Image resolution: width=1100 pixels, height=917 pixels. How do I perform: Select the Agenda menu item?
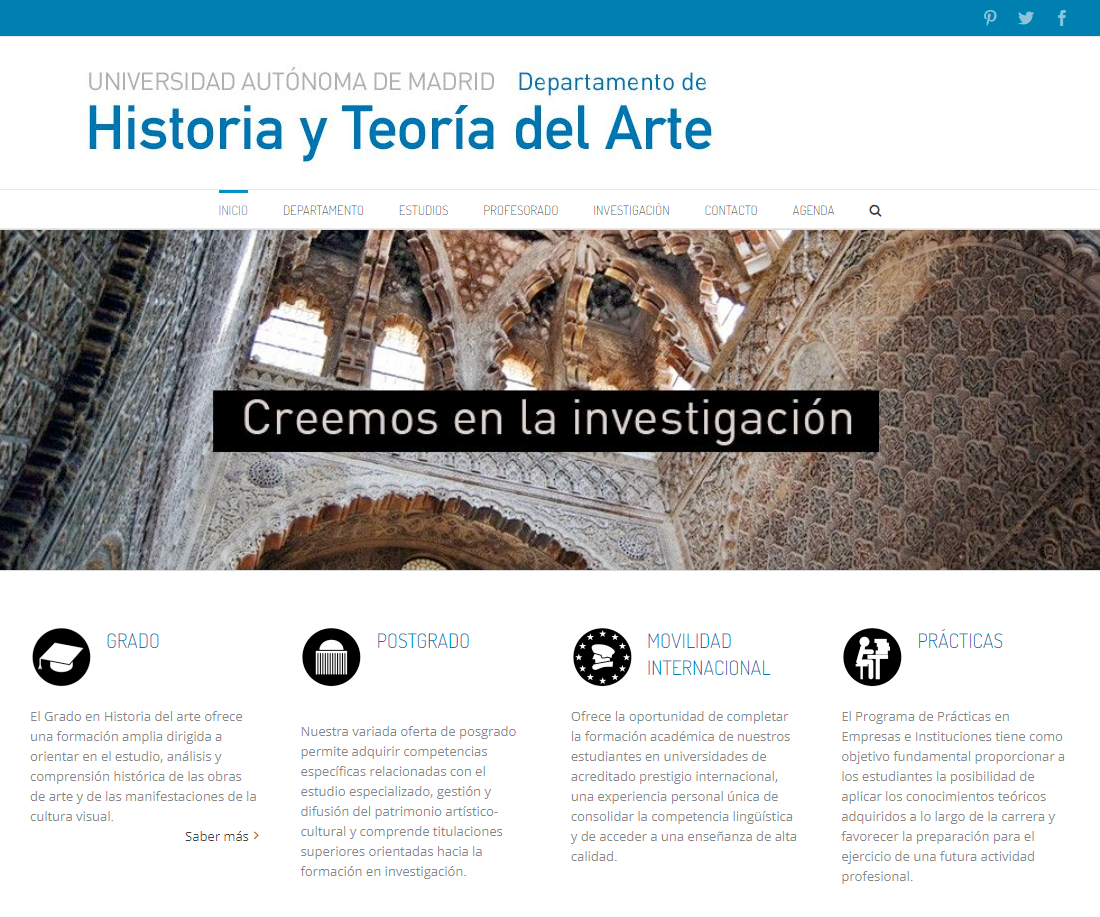(813, 210)
